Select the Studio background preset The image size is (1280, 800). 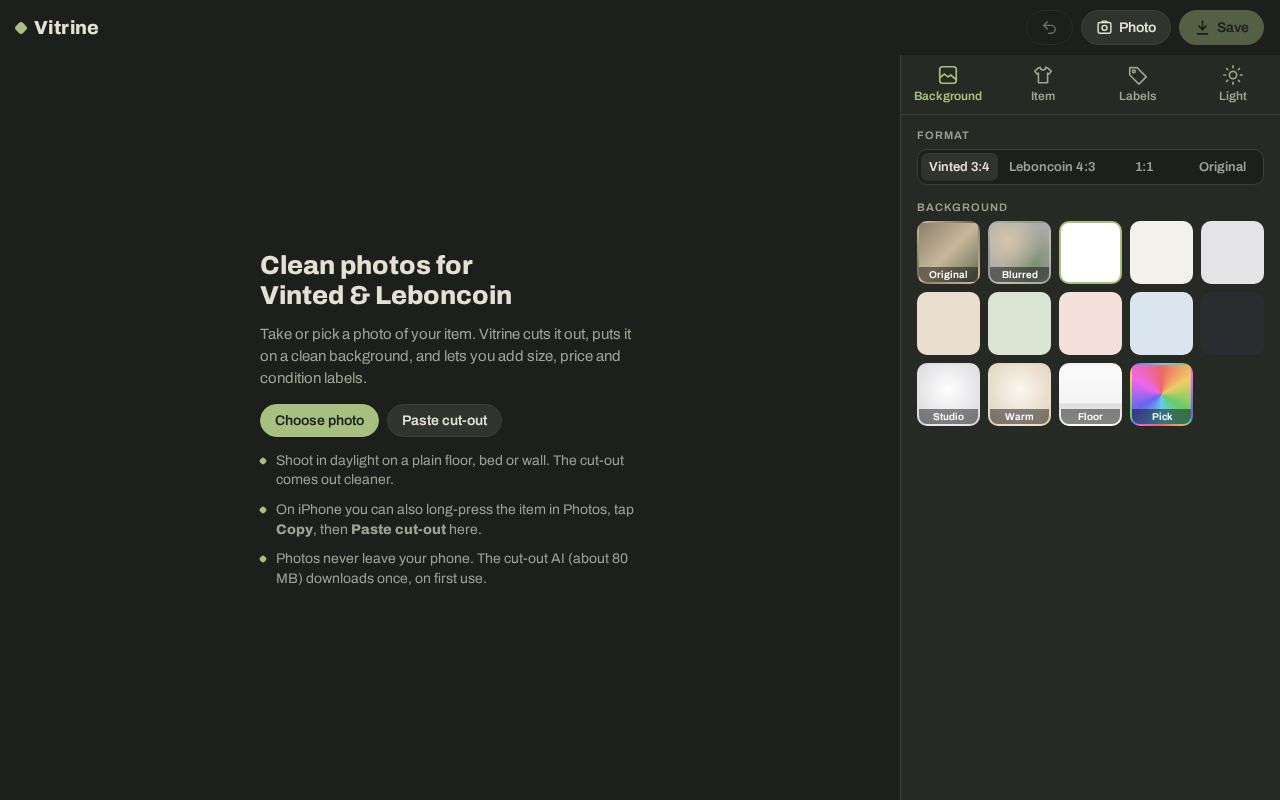[x=948, y=394]
